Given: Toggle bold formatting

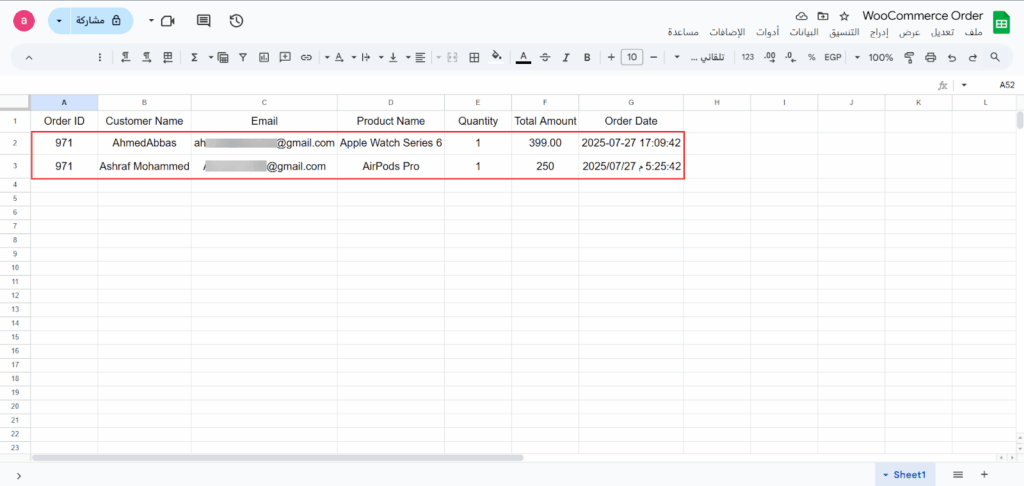Looking at the screenshot, I should click(x=587, y=57).
